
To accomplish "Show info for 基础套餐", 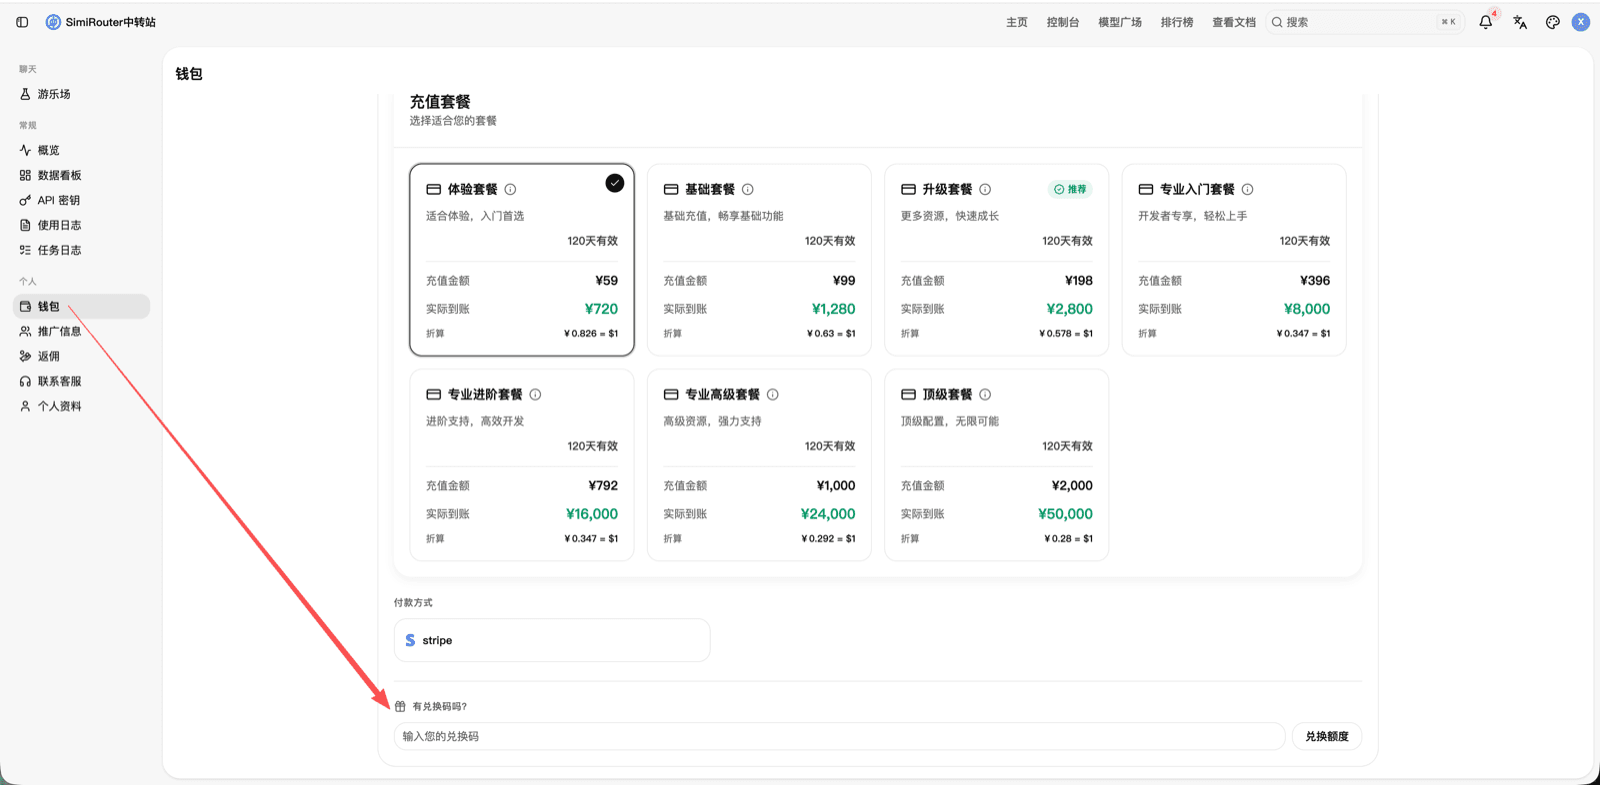I will (x=748, y=189).
